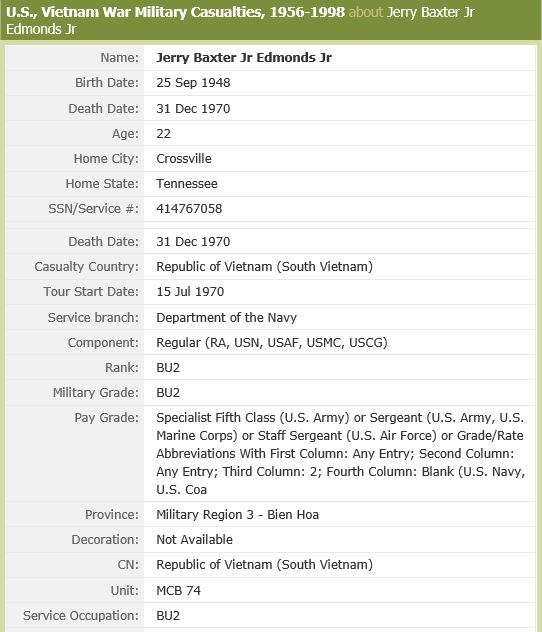Click the Component value Regular (RA, USN...)
Viewport: 542px width, 632px height.
point(272,343)
